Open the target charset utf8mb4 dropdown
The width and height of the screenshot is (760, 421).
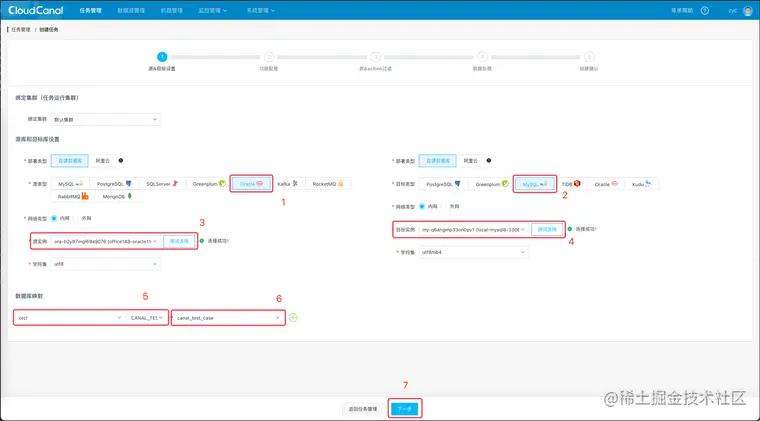(474, 252)
